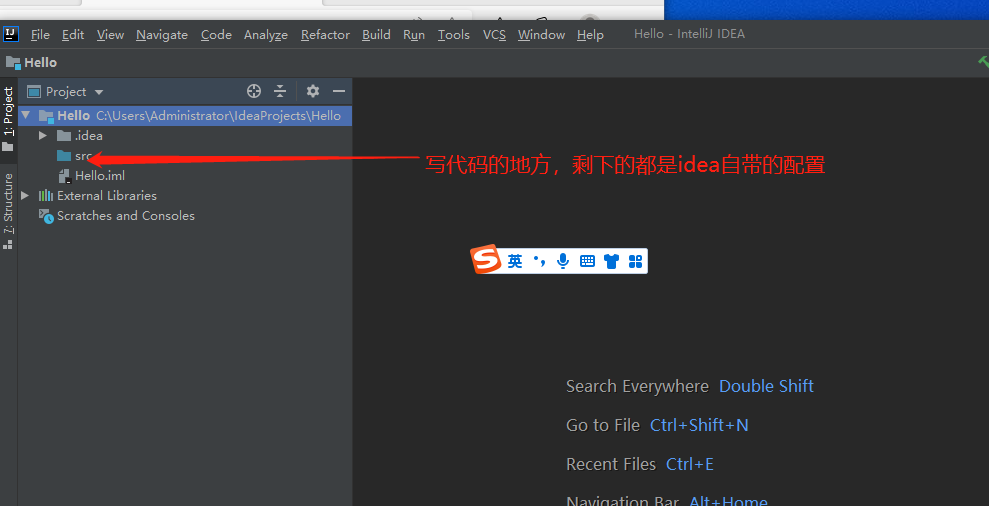Open the Navigate menu
Viewport: 989px width, 506px height.
coord(161,35)
